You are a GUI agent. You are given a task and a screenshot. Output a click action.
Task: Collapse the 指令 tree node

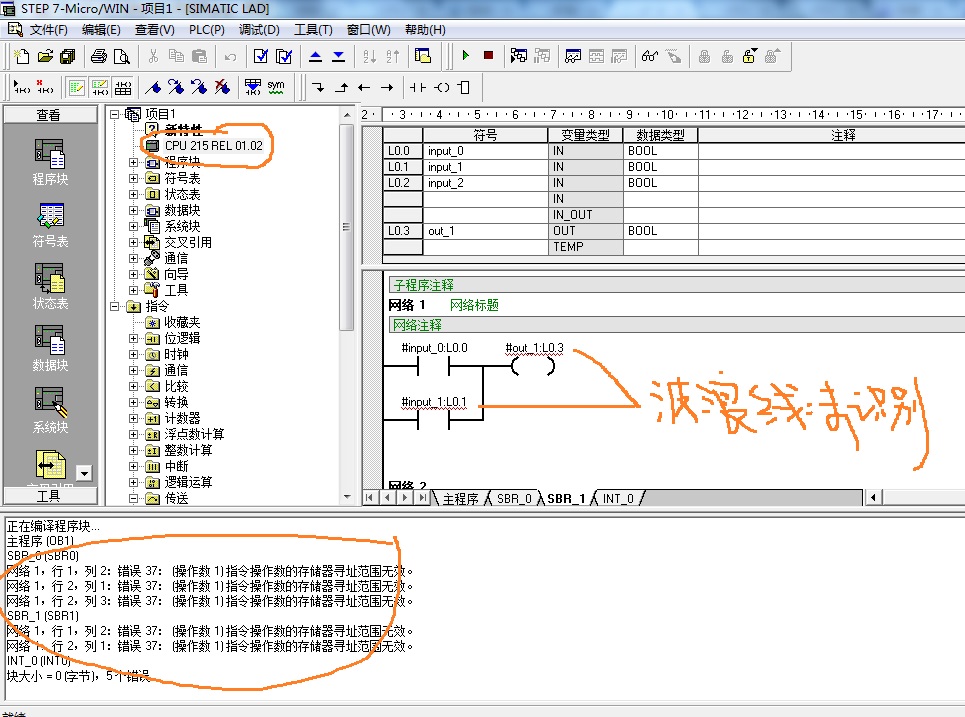(x=114, y=306)
